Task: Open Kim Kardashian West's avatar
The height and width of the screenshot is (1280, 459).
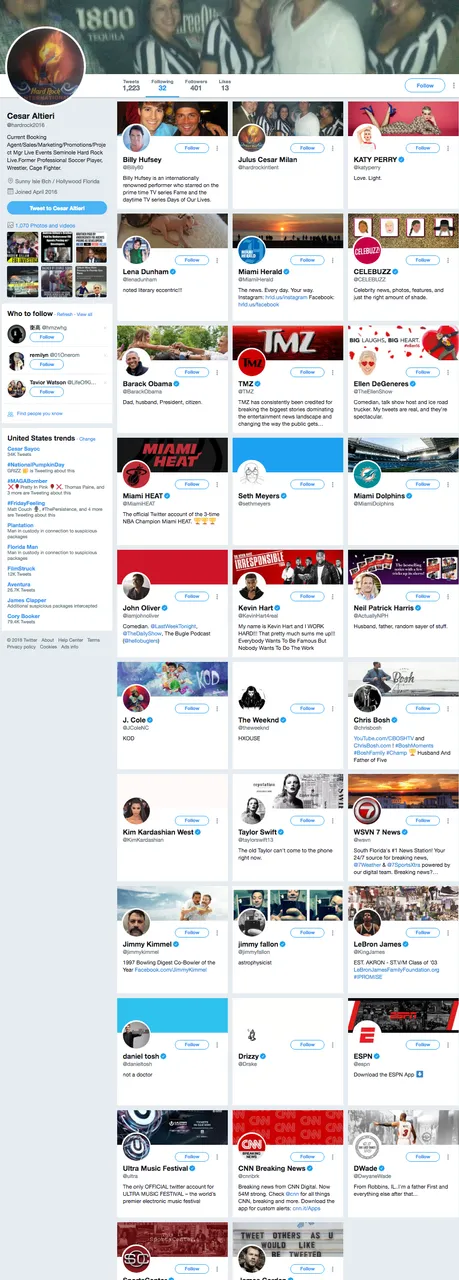Action: 136,811
